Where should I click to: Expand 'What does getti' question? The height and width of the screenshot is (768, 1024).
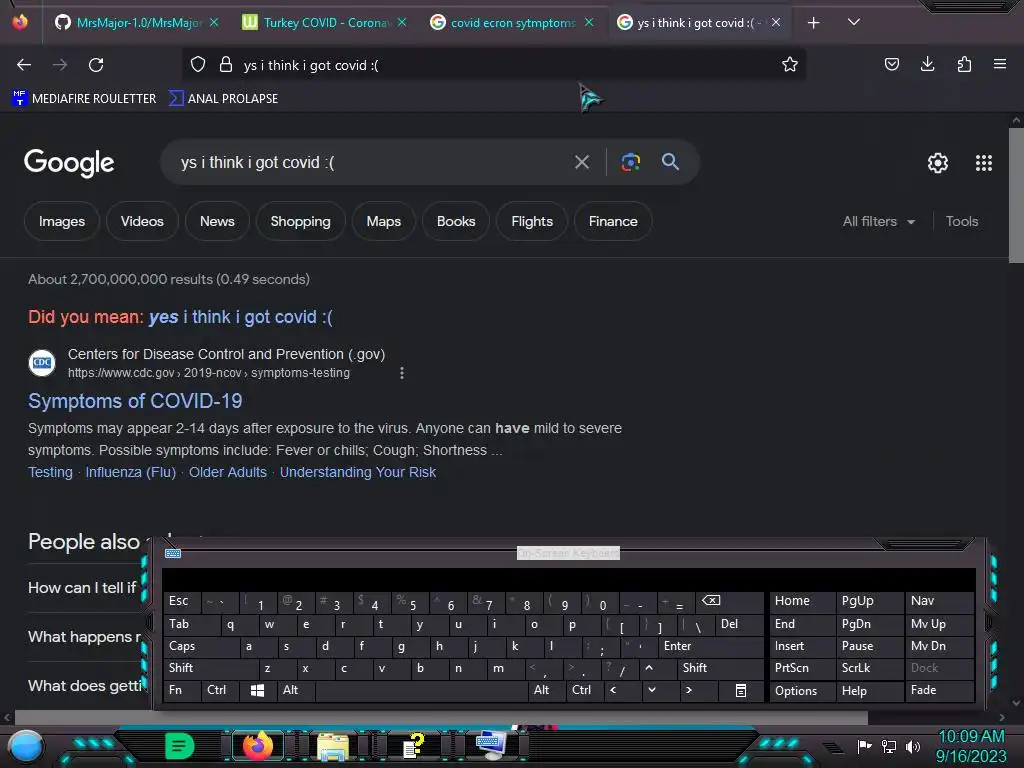tap(85, 686)
